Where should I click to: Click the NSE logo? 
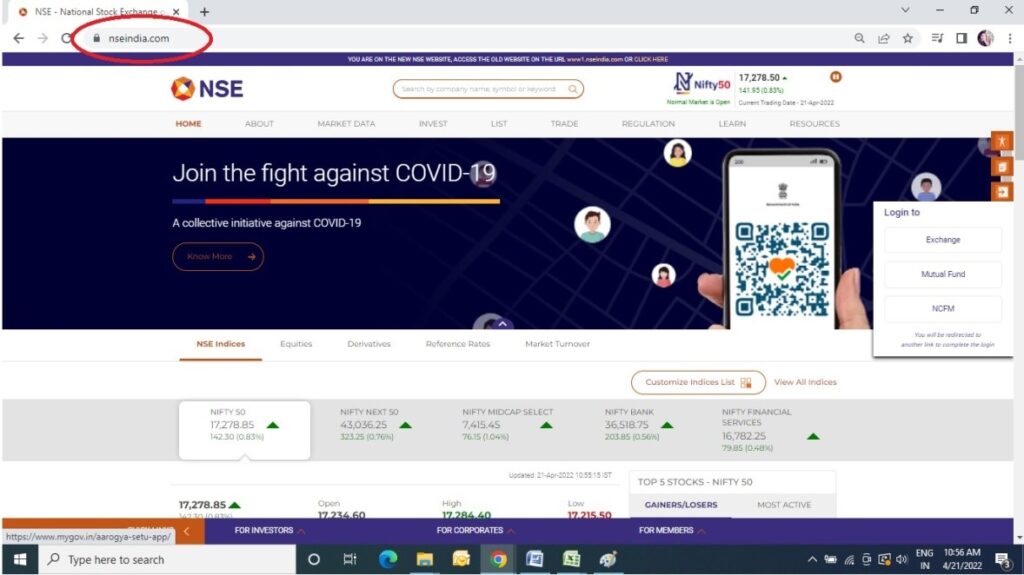(x=207, y=88)
